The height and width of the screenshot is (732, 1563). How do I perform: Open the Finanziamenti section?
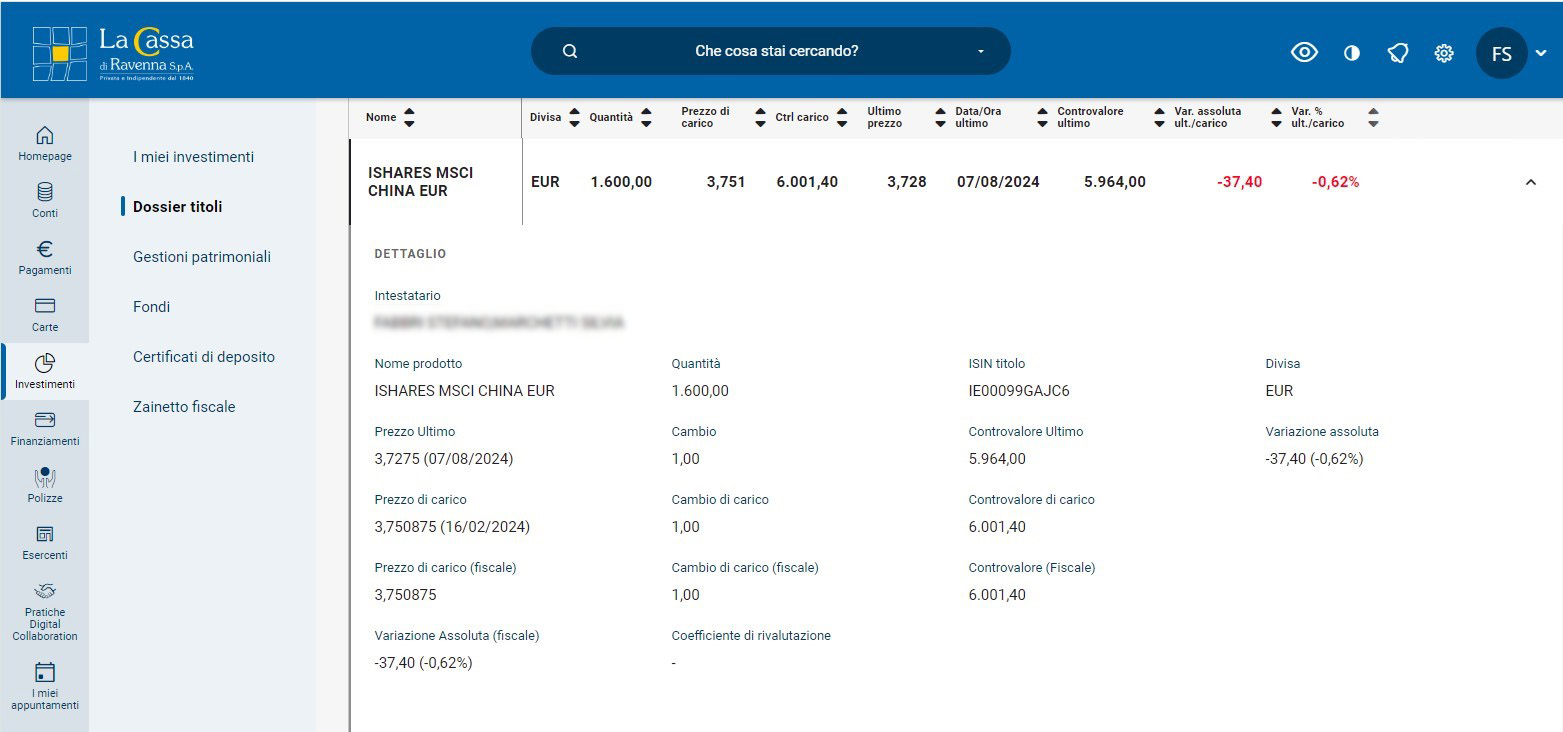pos(45,428)
